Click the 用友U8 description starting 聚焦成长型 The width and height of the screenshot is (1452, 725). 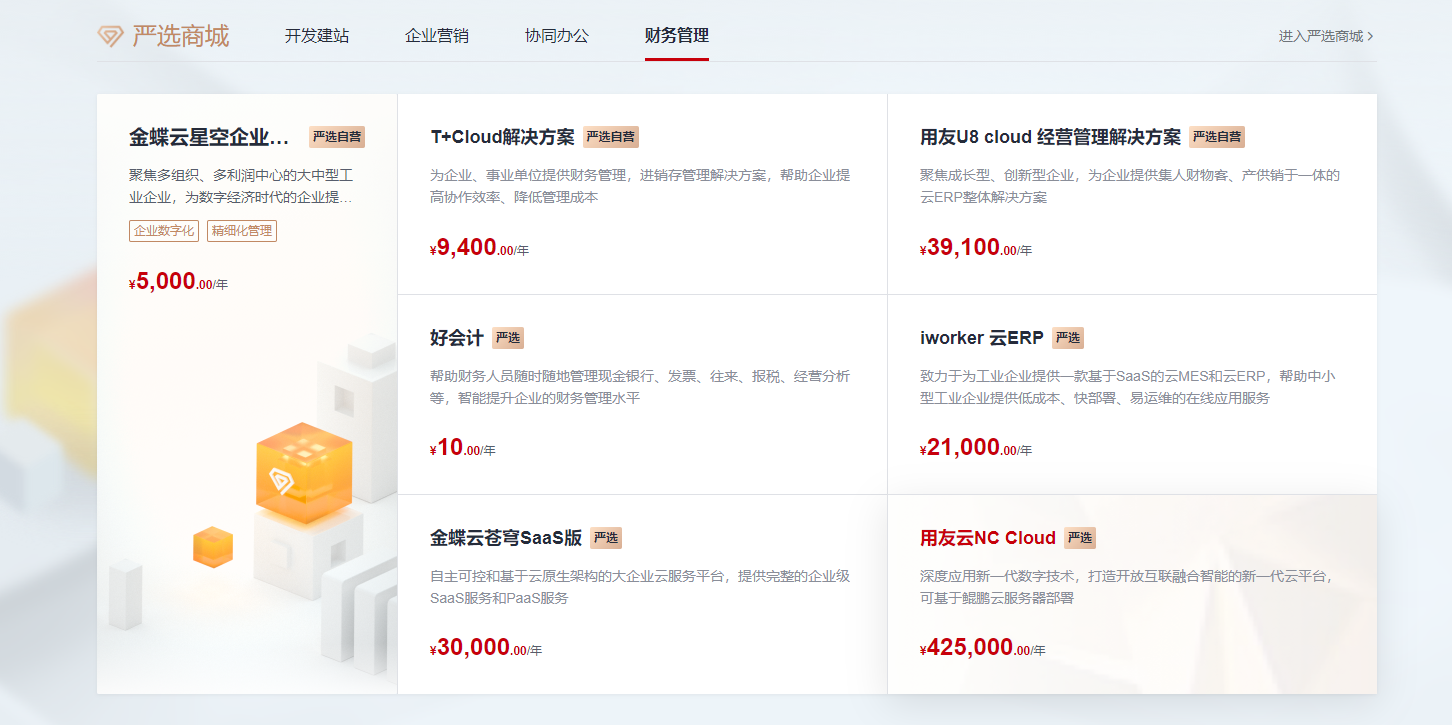click(x=1130, y=186)
